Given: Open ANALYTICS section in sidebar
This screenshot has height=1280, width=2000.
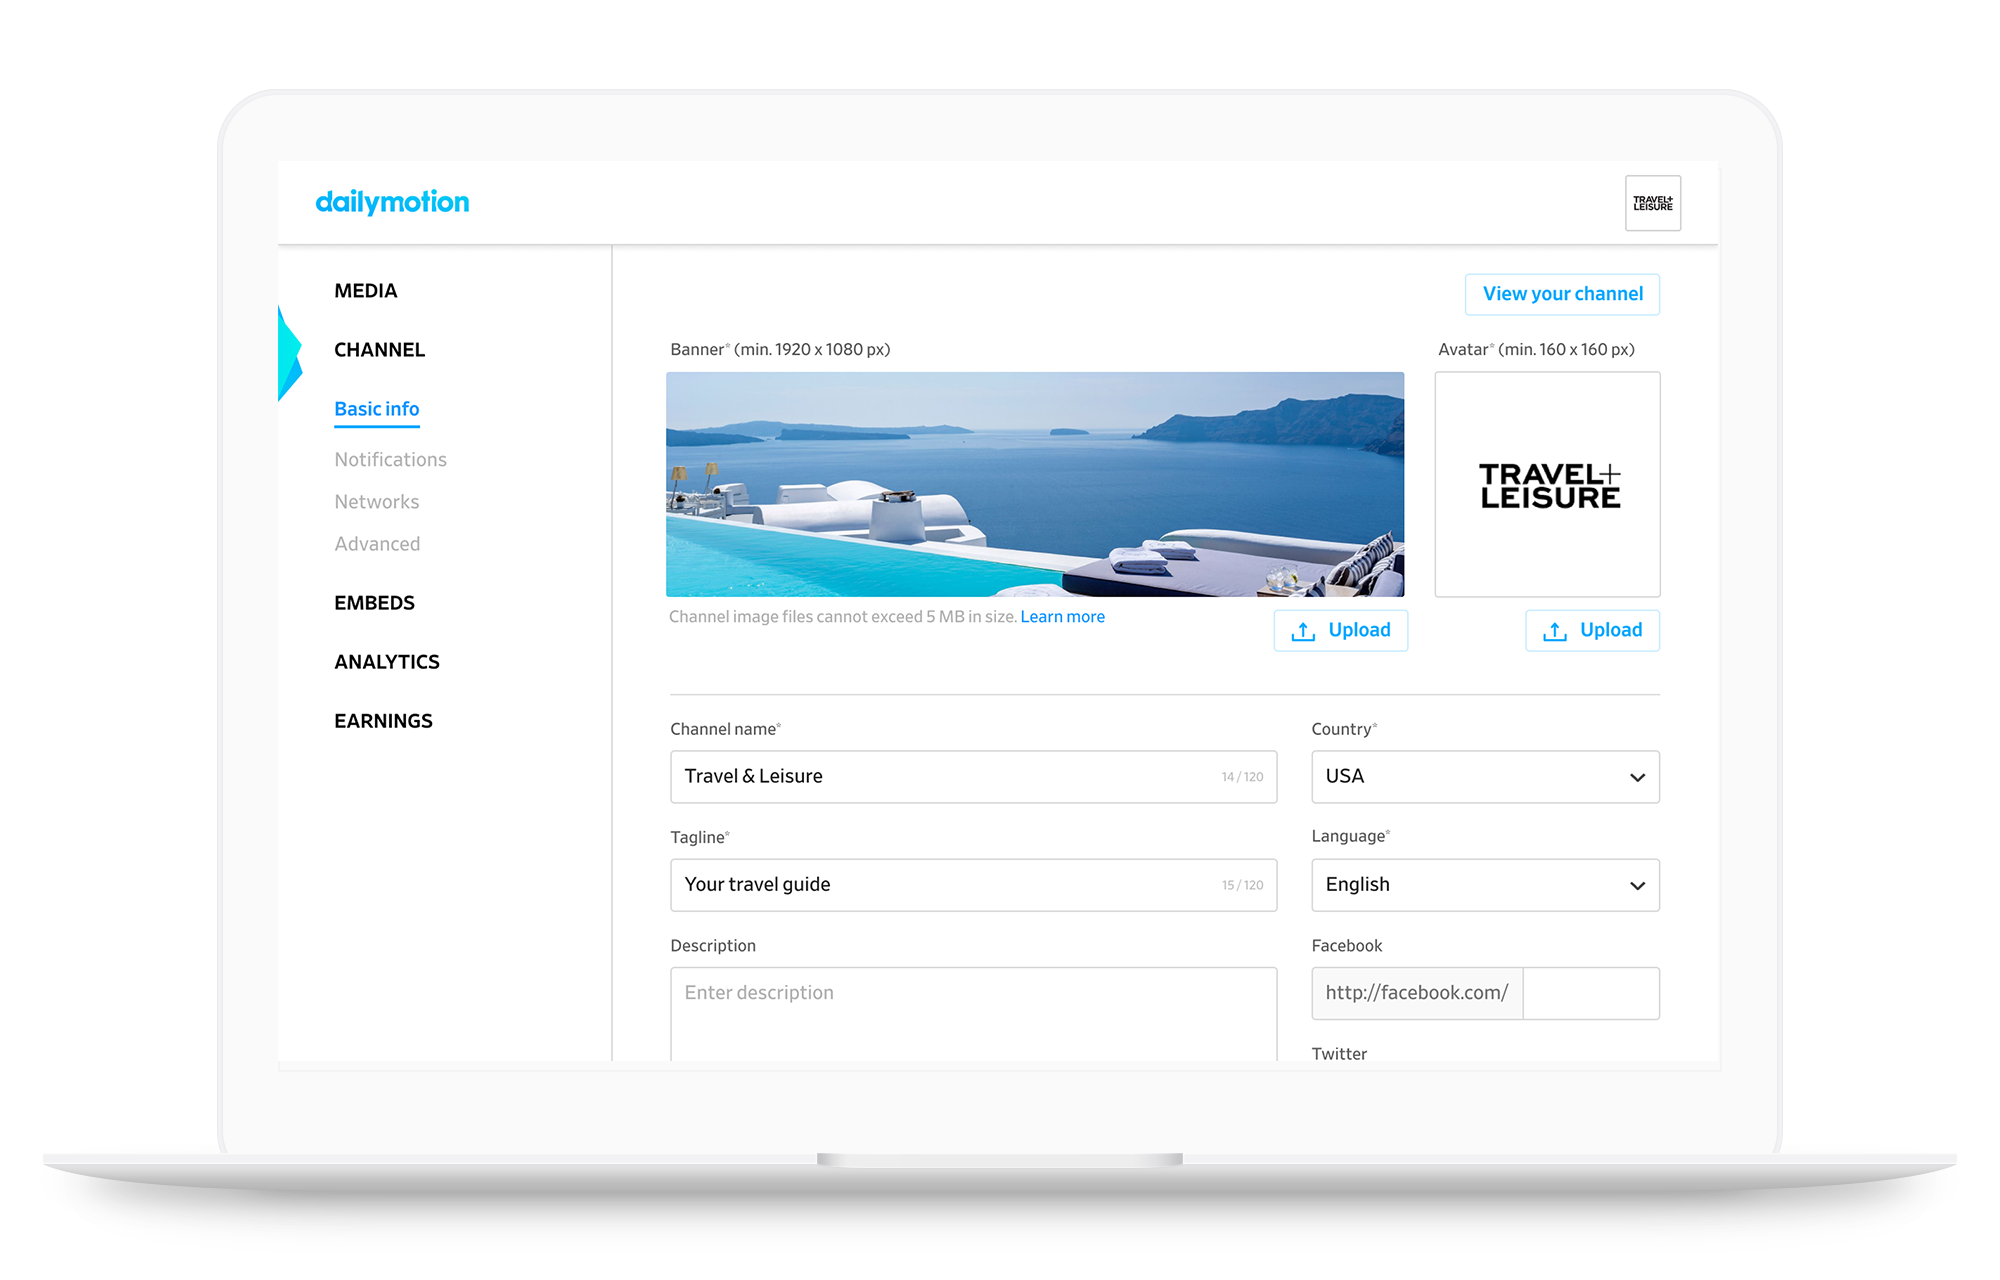Looking at the screenshot, I should 386,662.
